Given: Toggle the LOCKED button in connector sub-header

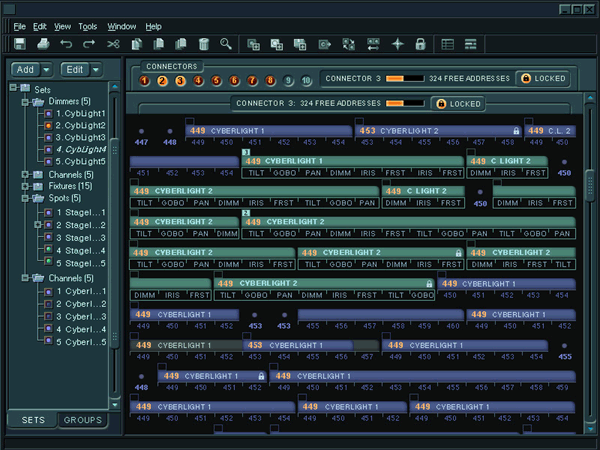Looking at the screenshot, I should pyautogui.click(x=457, y=103).
